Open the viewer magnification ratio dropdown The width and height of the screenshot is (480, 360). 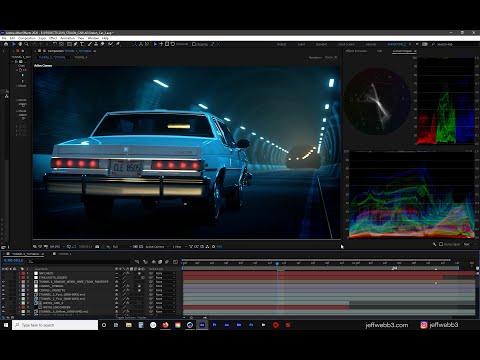click(56, 247)
